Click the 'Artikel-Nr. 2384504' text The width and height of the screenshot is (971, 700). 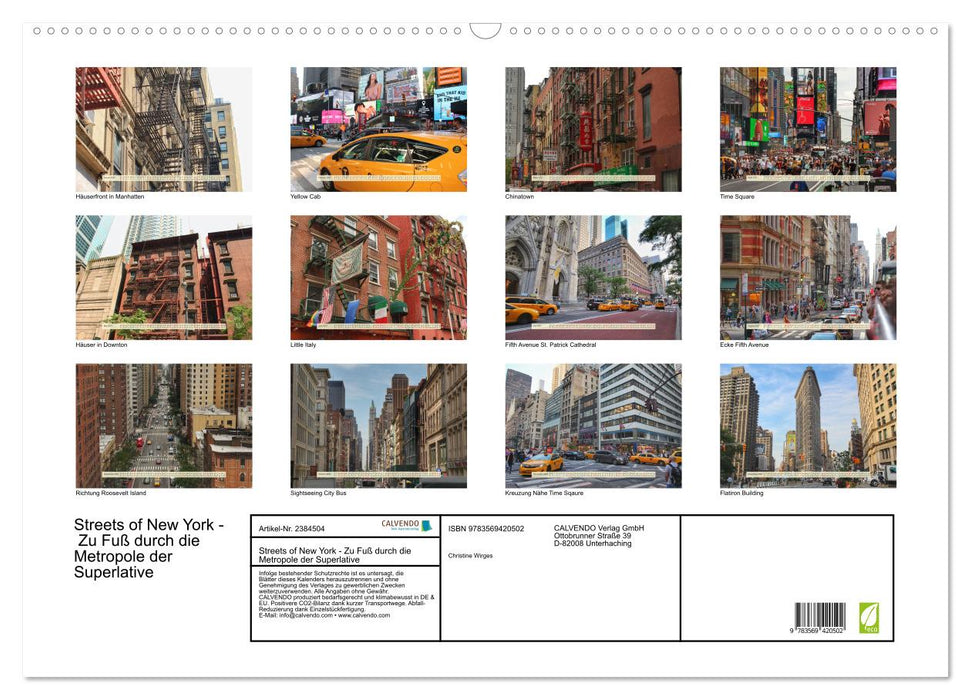(292, 528)
